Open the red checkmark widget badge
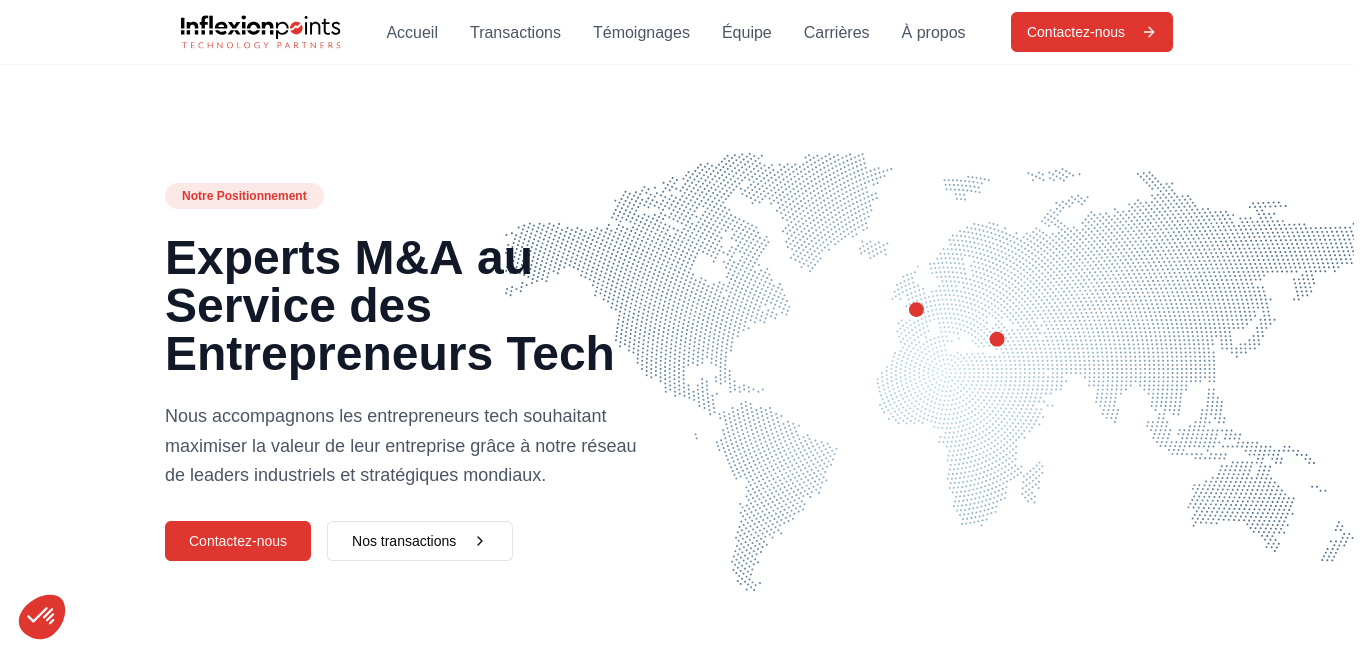 pos(42,617)
